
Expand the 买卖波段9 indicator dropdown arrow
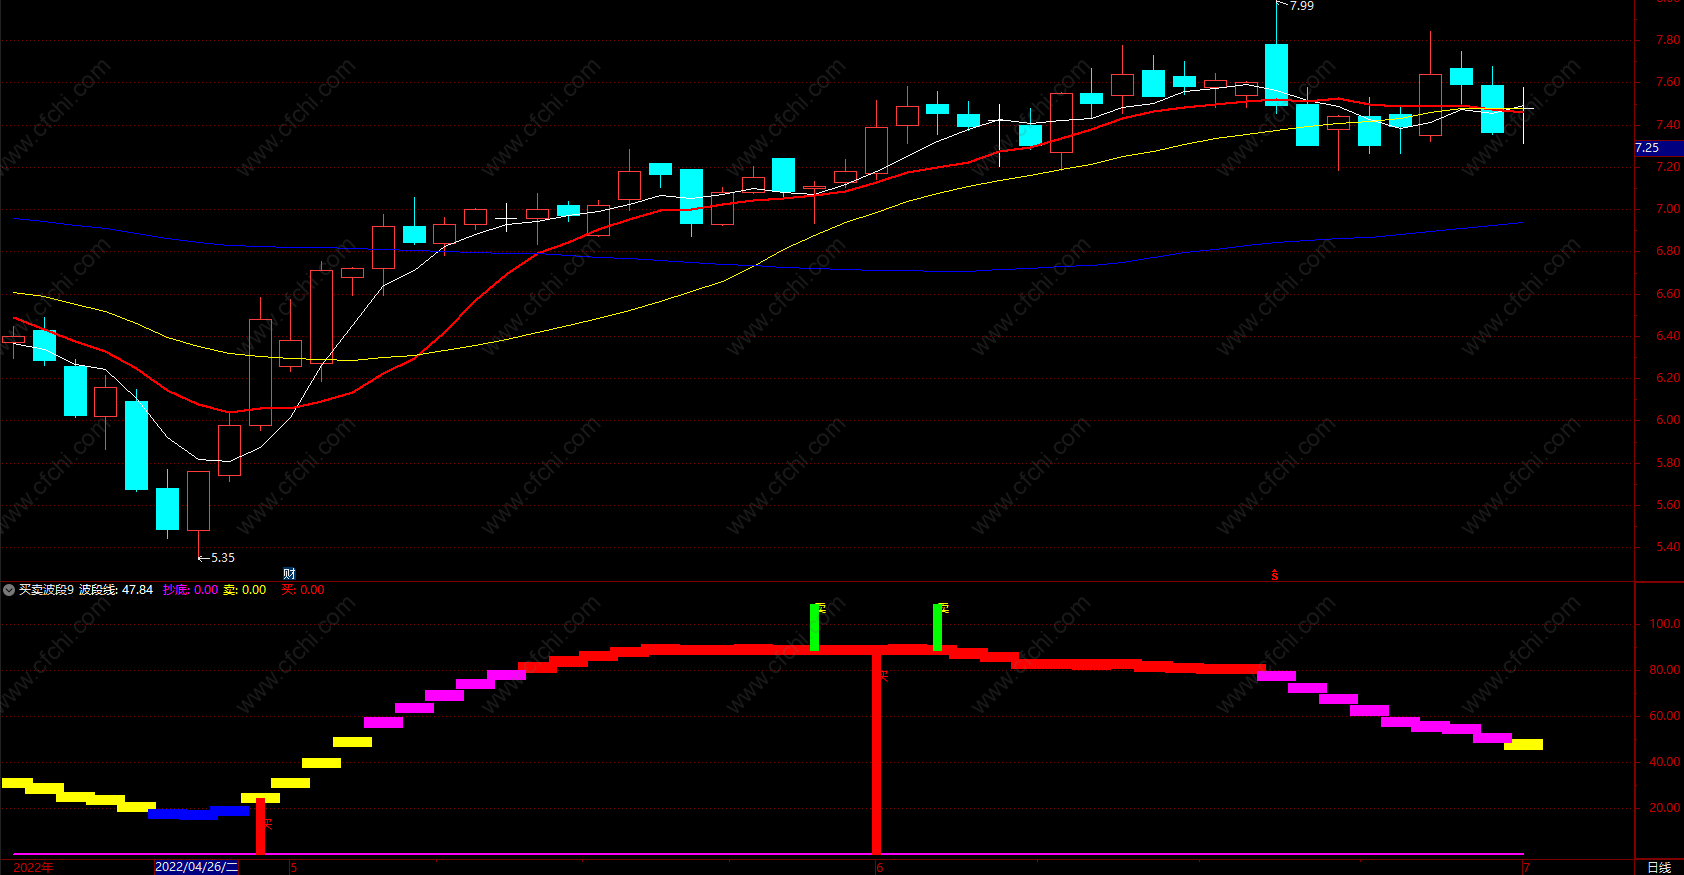coord(9,590)
